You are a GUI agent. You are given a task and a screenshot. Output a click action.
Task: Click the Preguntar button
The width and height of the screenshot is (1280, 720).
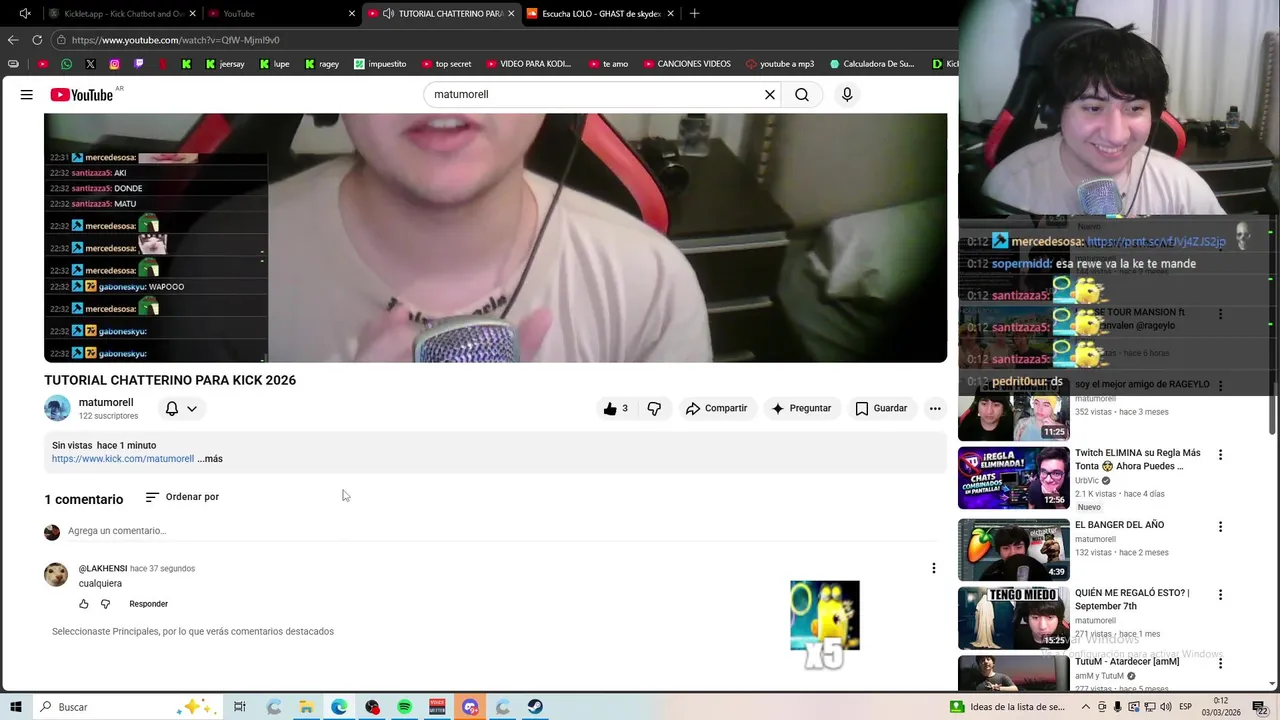coord(801,408)
